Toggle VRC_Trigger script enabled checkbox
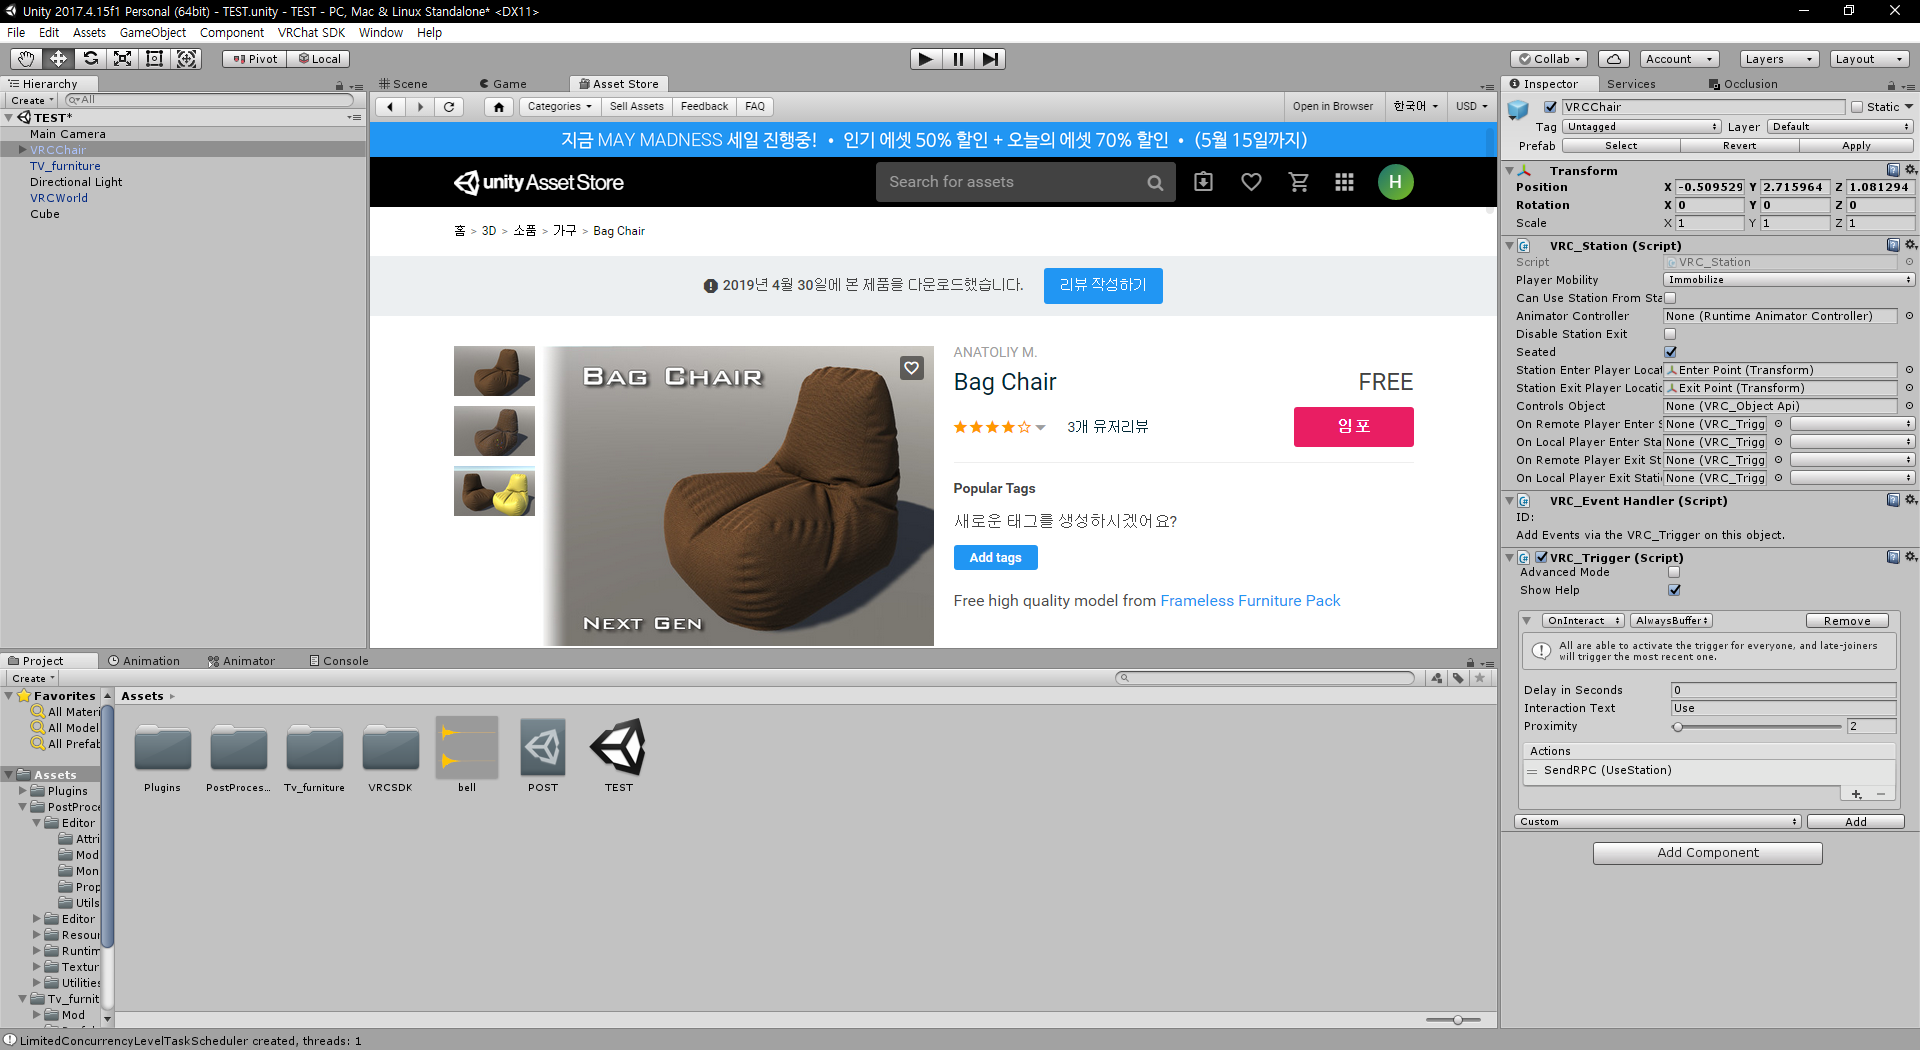Viewport: 1920px width, 1050px height. coord(1541,558)
